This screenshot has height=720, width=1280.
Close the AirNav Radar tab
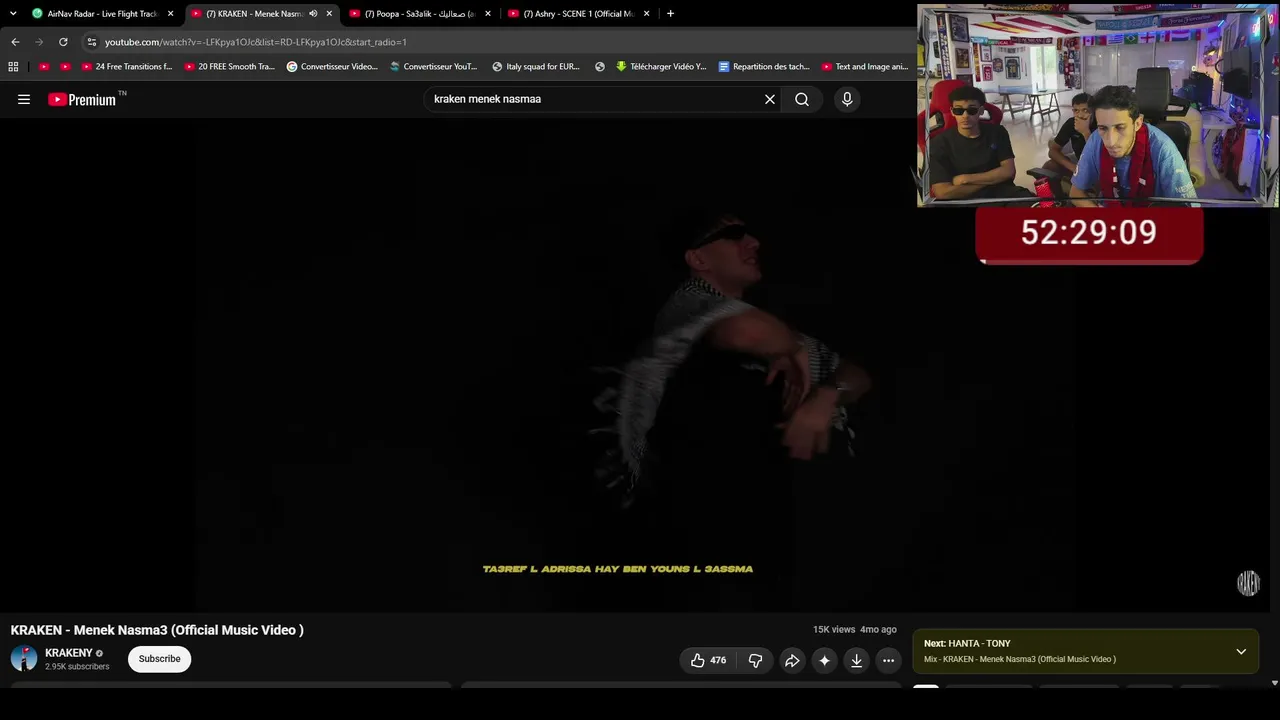(x=171, y=14)
